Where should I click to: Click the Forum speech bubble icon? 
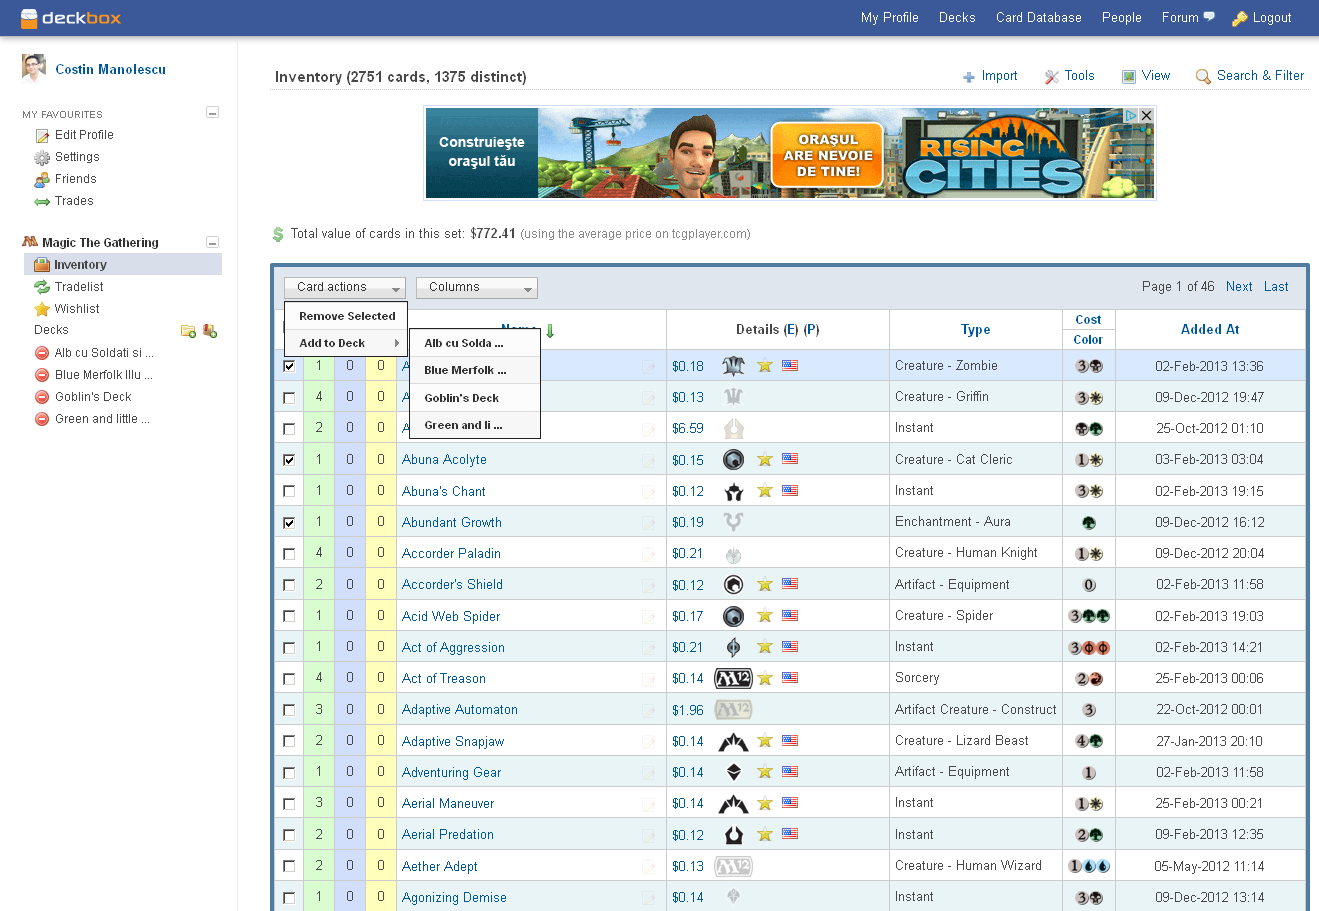1209,17
